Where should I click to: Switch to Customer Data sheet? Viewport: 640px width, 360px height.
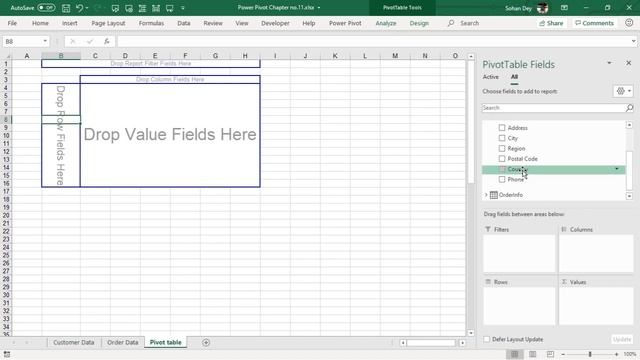tap(74, 342)
